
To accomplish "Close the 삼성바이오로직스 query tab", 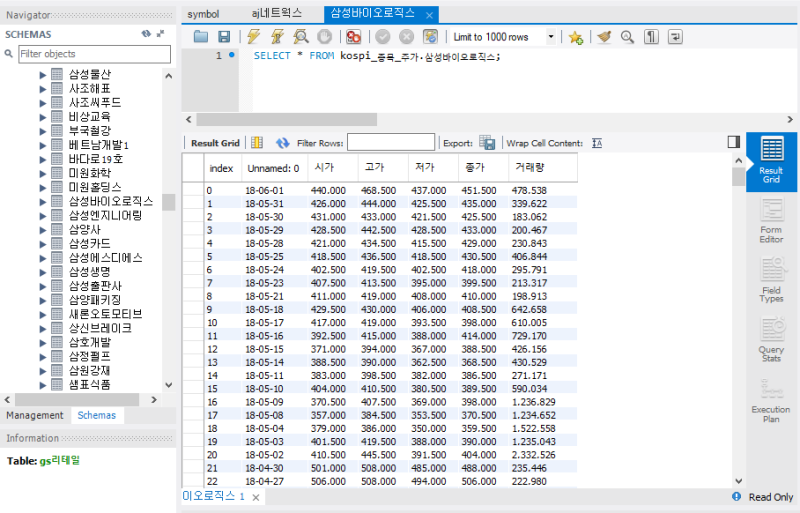I will 429,15.
